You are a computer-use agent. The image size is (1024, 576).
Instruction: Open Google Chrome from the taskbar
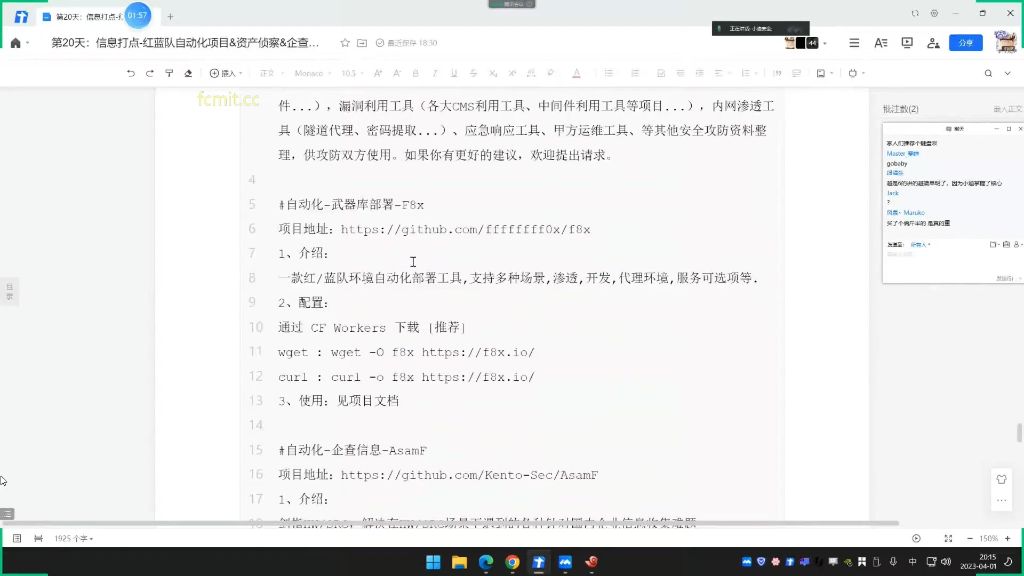point(512,562)
